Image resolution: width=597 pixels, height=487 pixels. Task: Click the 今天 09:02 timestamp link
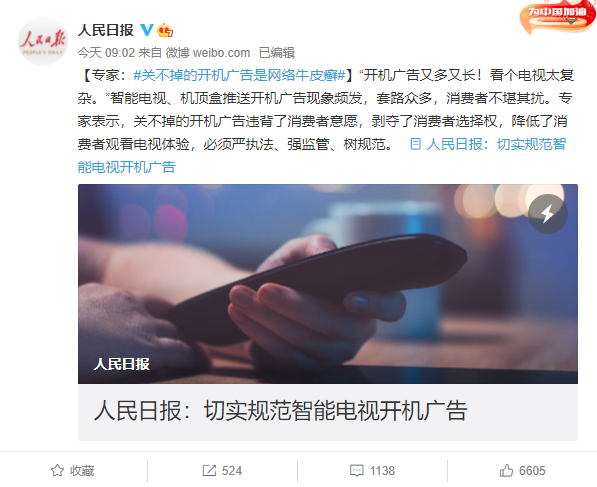tap(106, 53)
